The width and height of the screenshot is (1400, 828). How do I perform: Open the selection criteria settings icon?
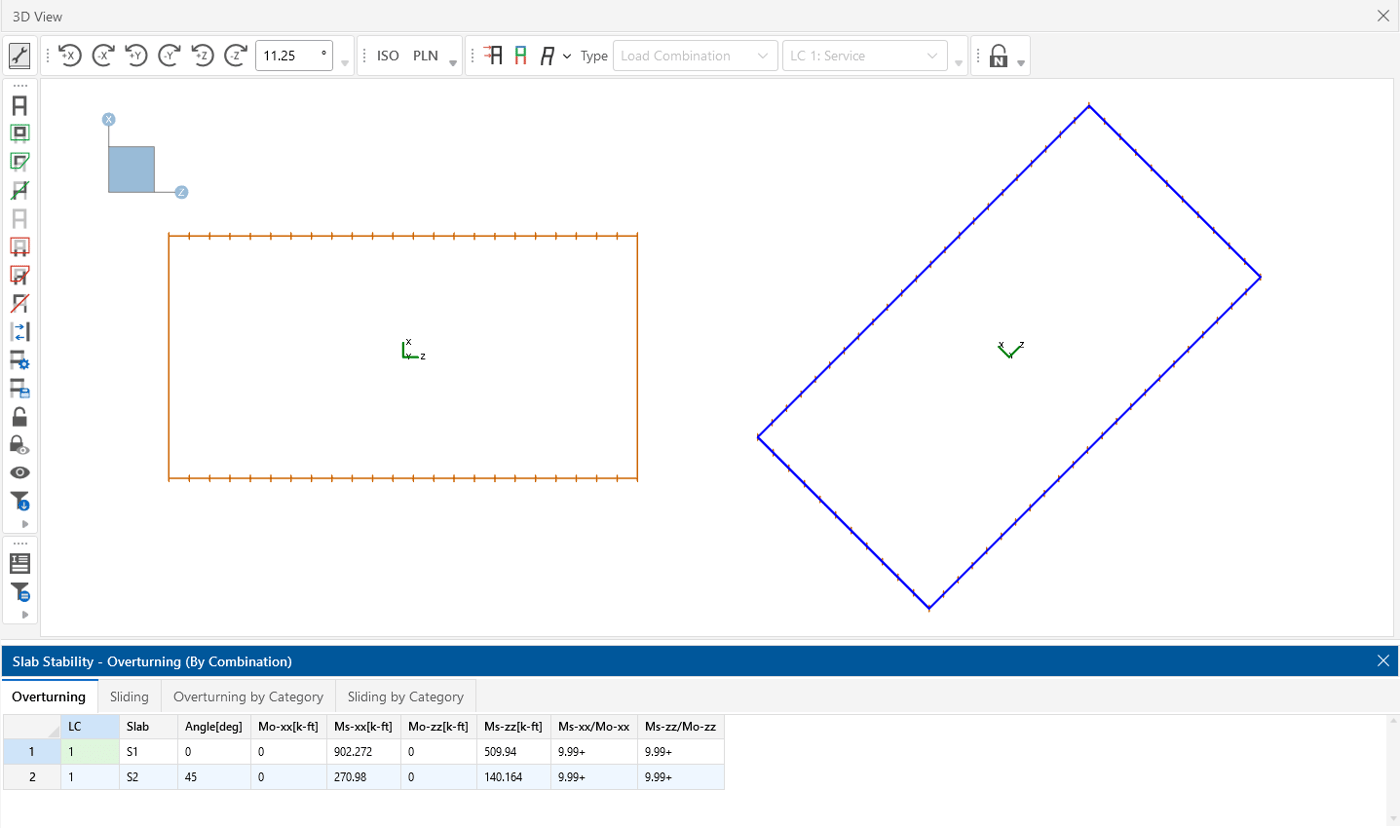[19, 361]
